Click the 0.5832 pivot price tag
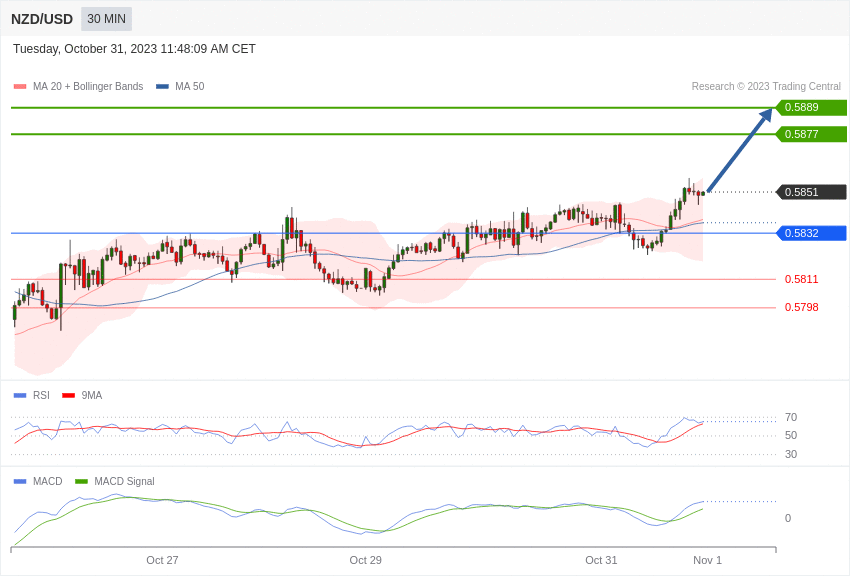This screenshot has height=576, width=850. (812, 233)
